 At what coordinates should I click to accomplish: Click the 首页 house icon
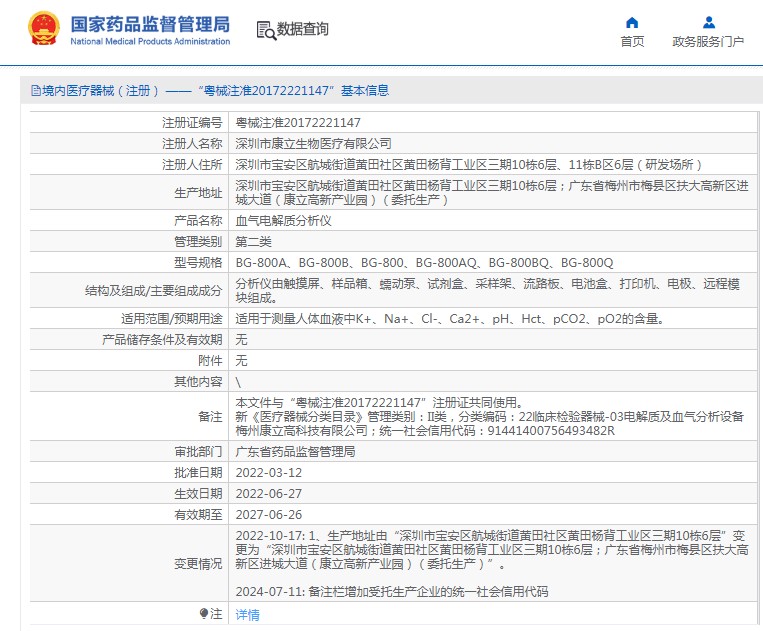pos(632,22)
